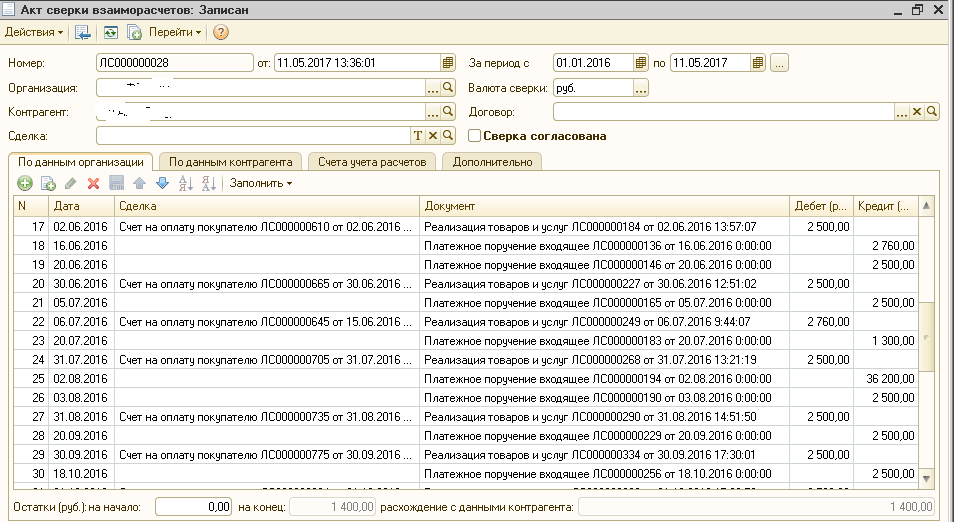Image resolution: width=954 pixels, height=522 pixels.
Task: Click the Валюта сверки руб. field
Action: tap(593, 88)
